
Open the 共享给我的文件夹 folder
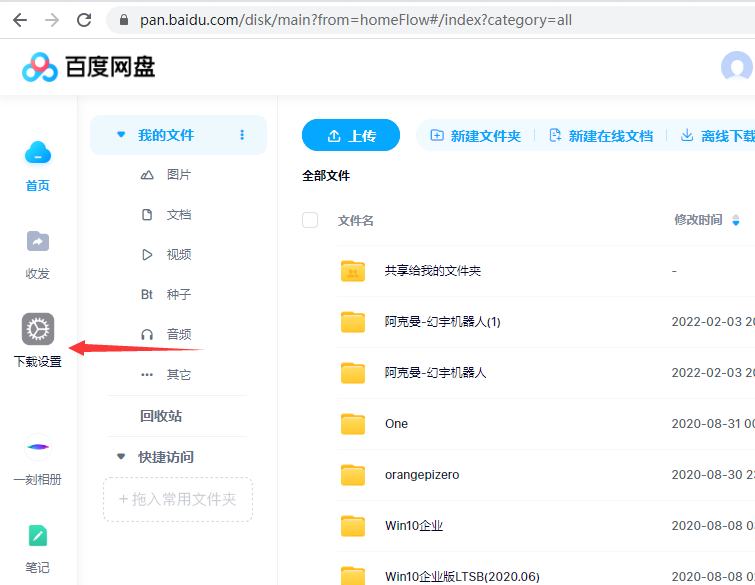pyautogui.click(x=432, y=271)
